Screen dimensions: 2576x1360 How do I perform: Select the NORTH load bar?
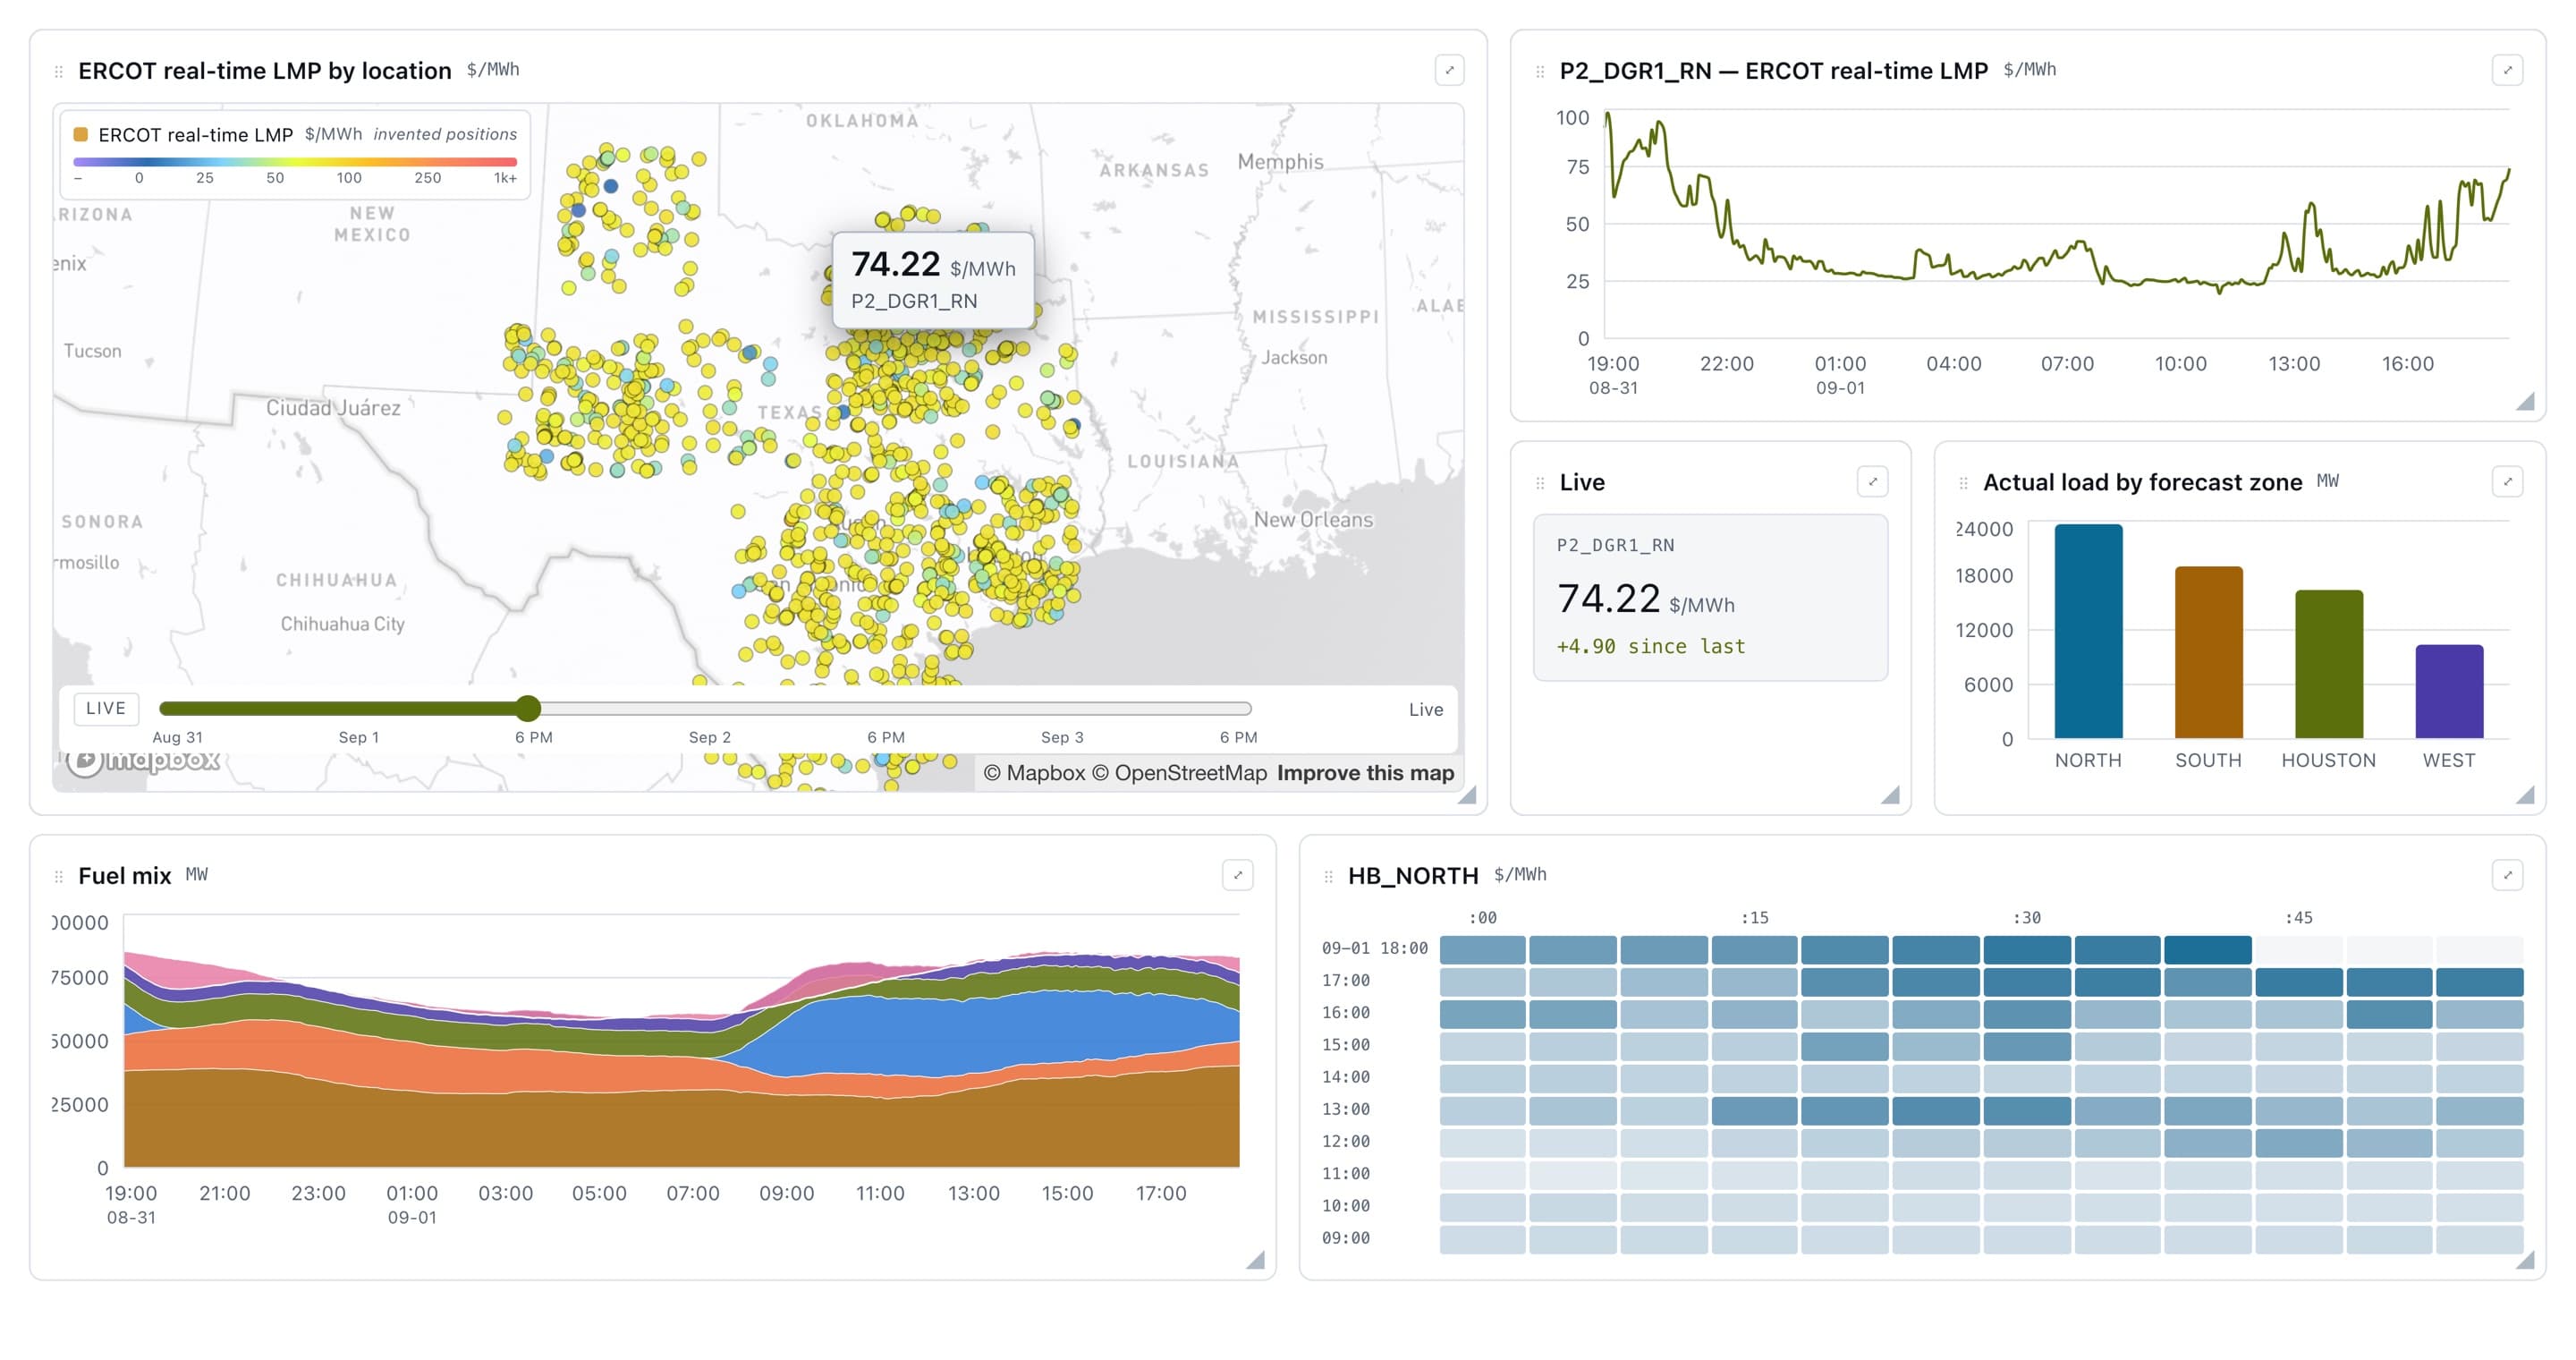tap(2088, 632)
